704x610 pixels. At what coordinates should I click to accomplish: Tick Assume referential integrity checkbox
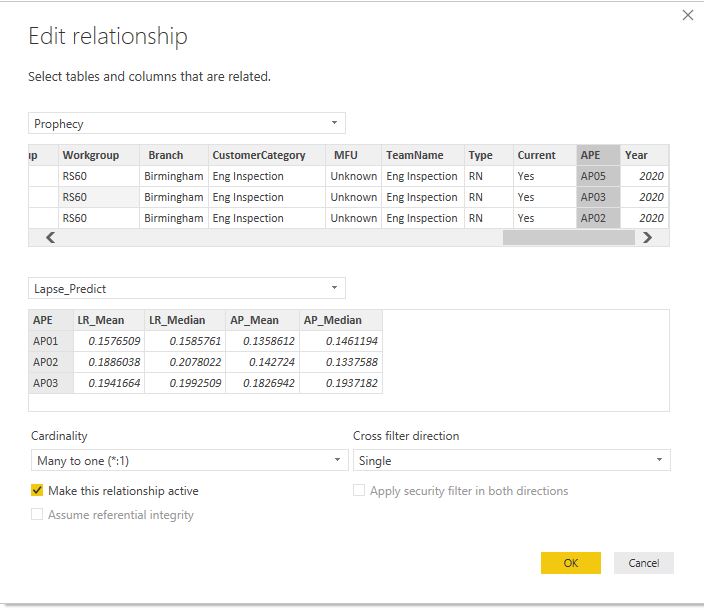[37, 514]
